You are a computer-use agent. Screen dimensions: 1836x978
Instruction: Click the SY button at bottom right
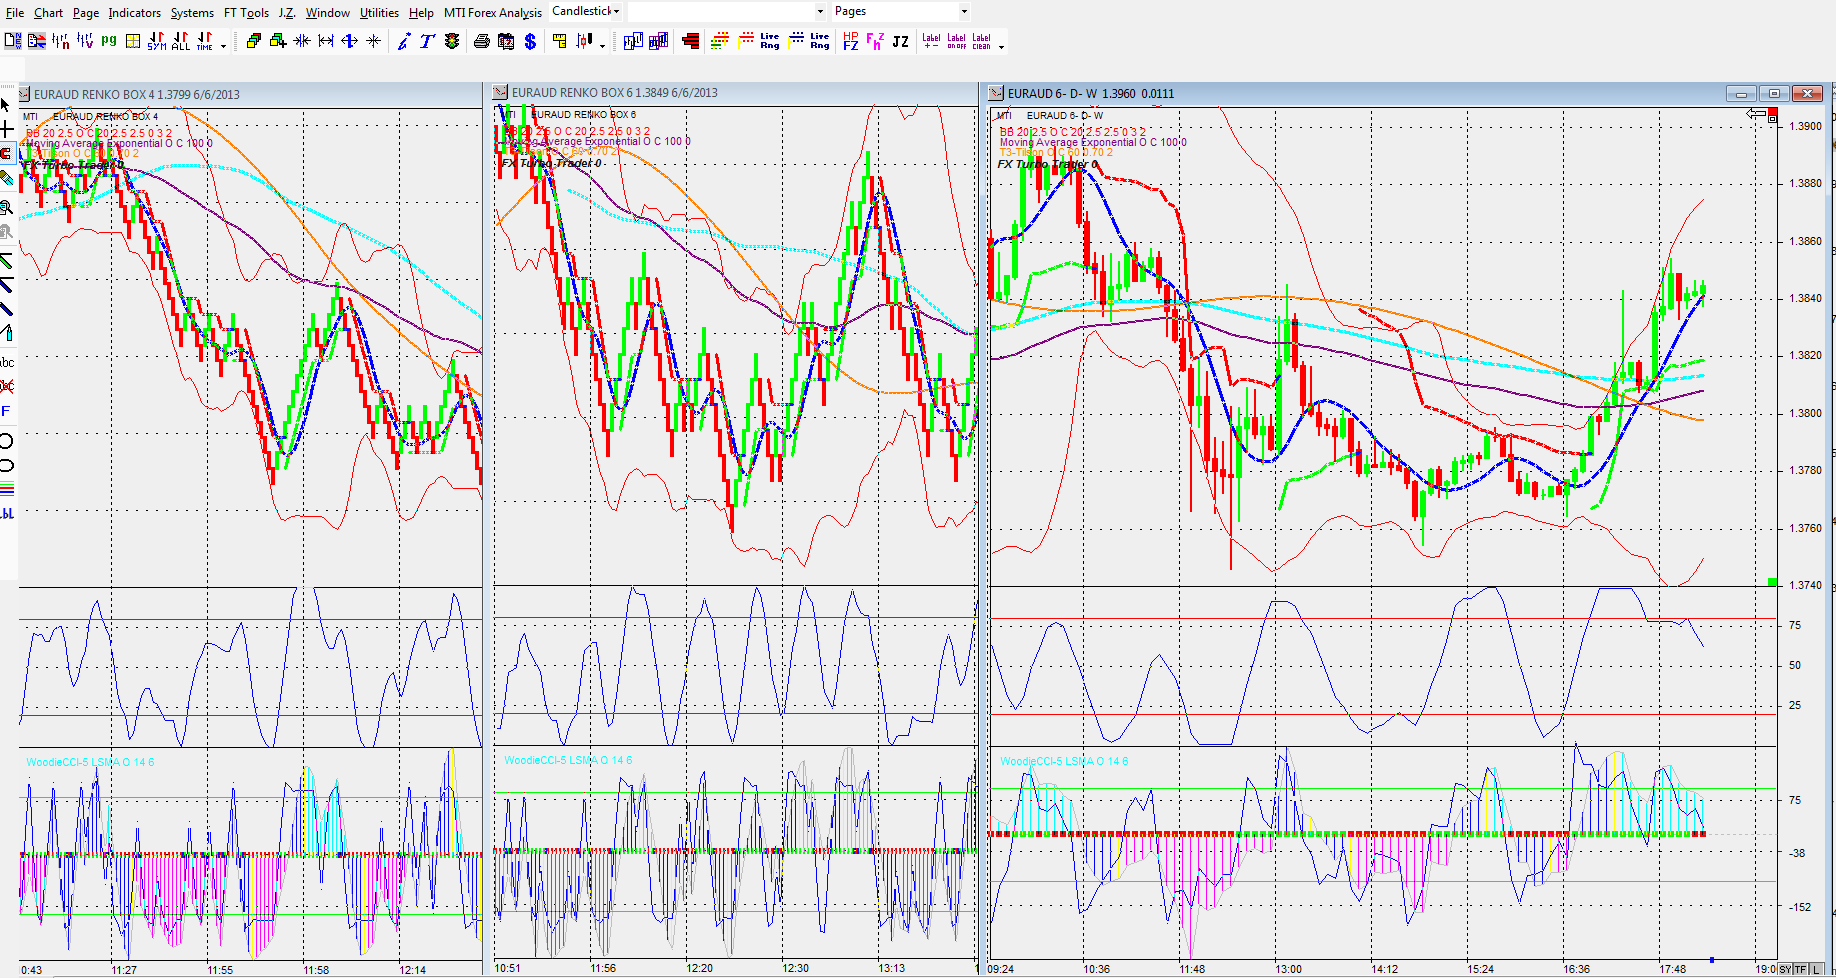(x=1786, y=969)
